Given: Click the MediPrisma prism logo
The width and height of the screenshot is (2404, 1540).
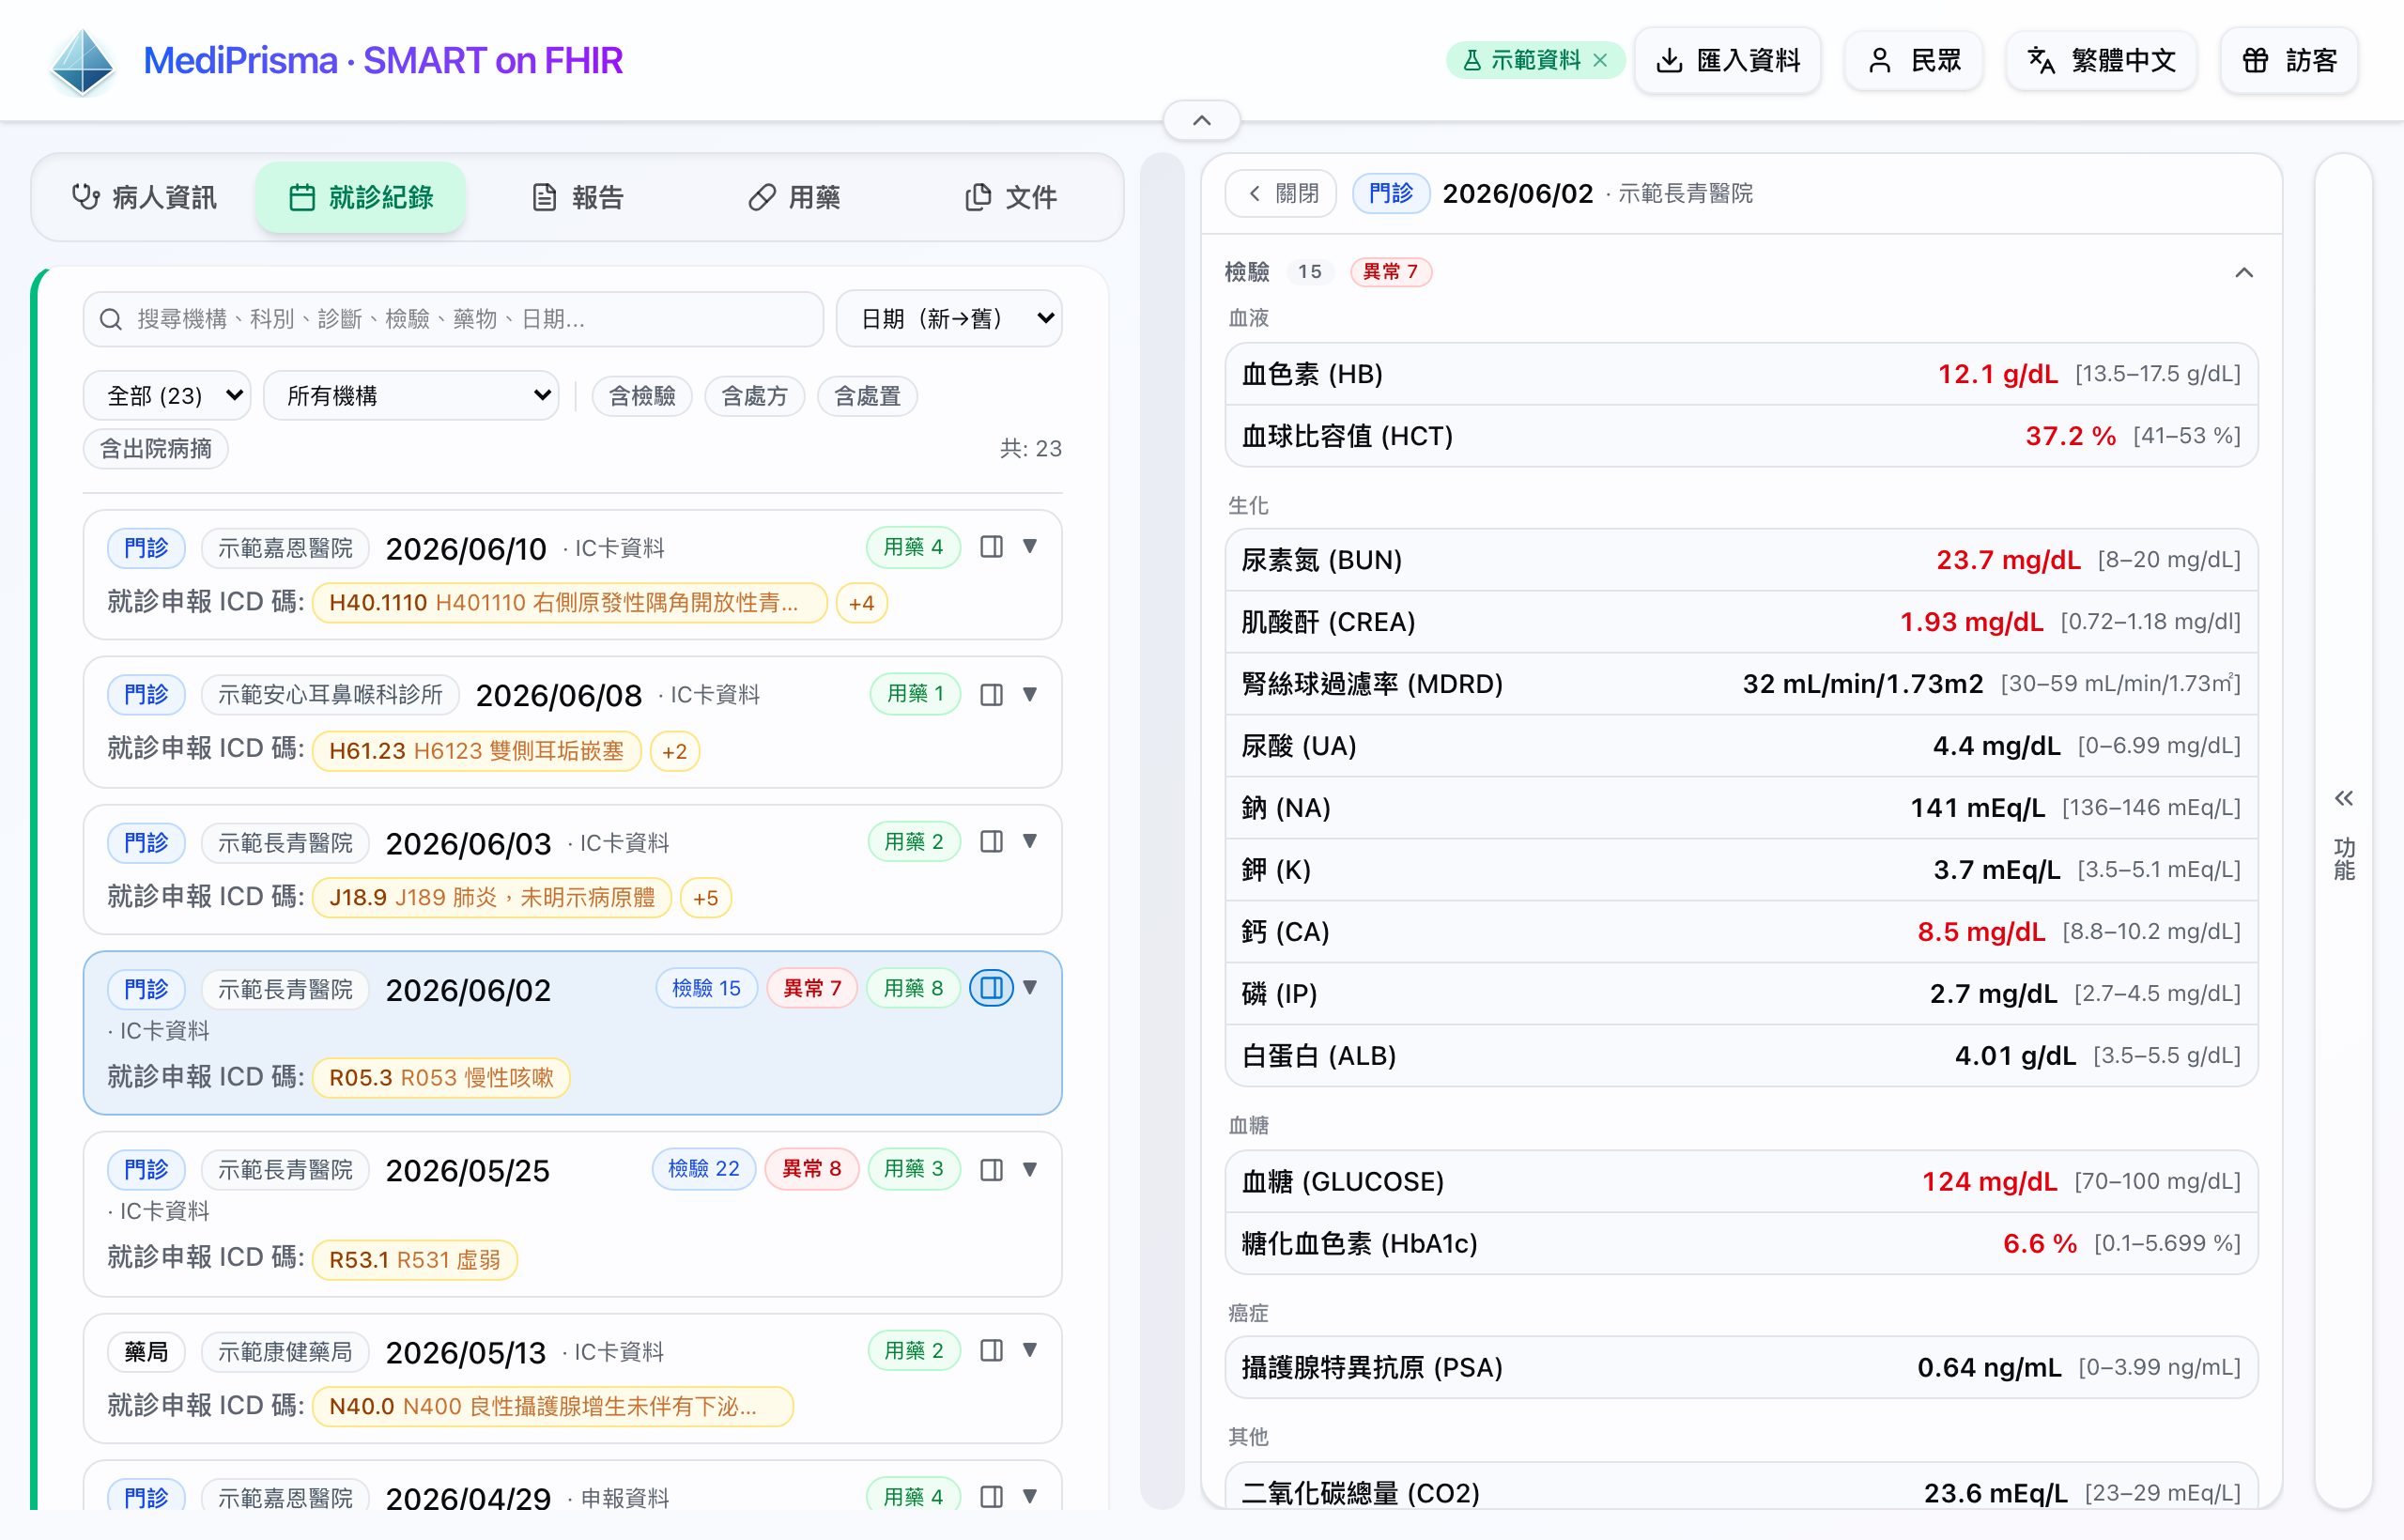Looking at the screenshot, I should click(83, 61).
